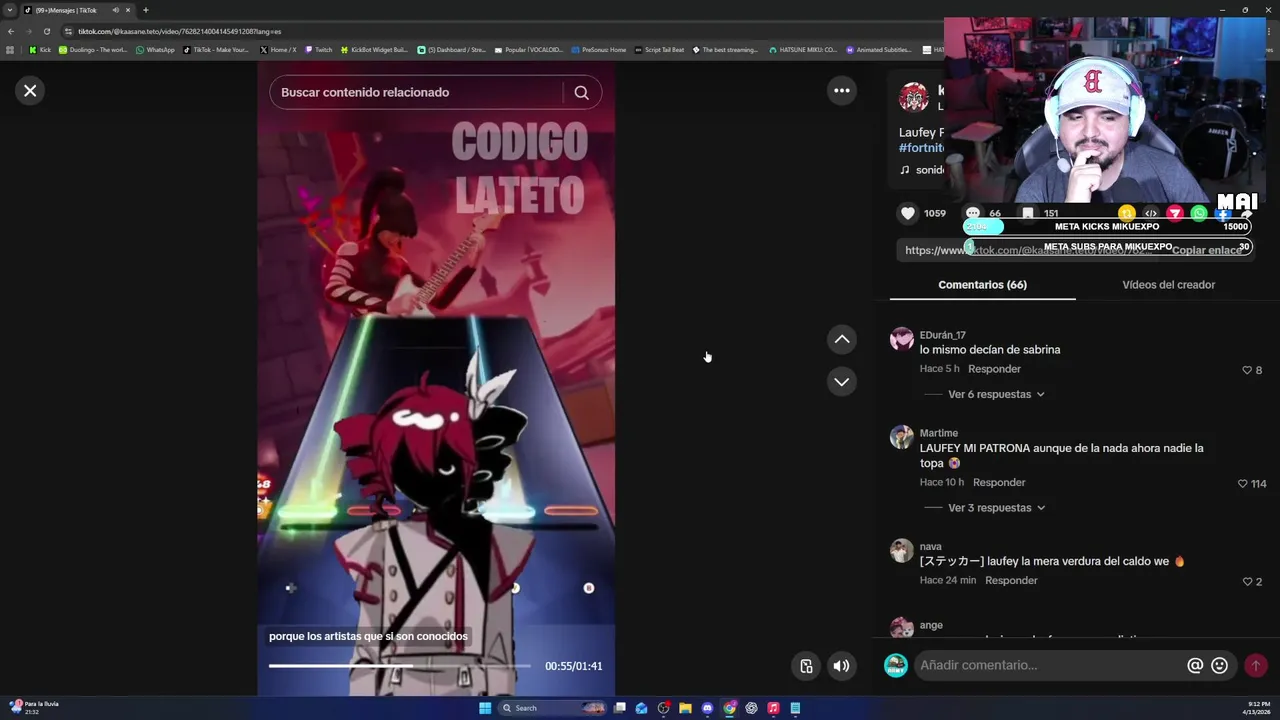Open Discord from the taskbar
The height and width of the screenshot is (720, 1280).
[x=707, y=708]
